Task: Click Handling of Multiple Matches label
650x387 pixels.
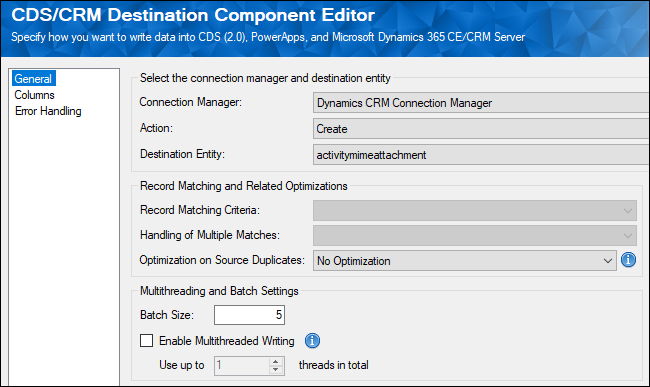Action: (210, 235)
